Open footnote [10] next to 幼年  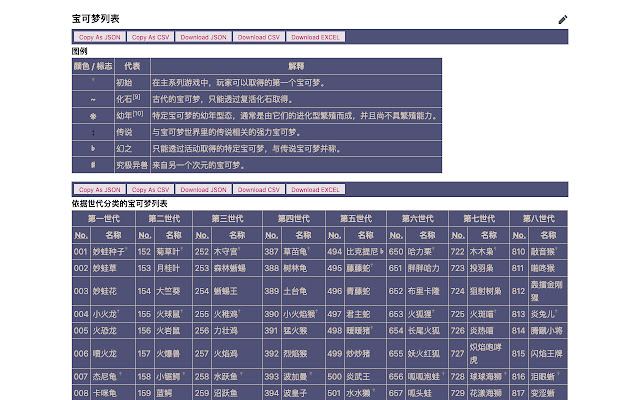click(138, 113)
